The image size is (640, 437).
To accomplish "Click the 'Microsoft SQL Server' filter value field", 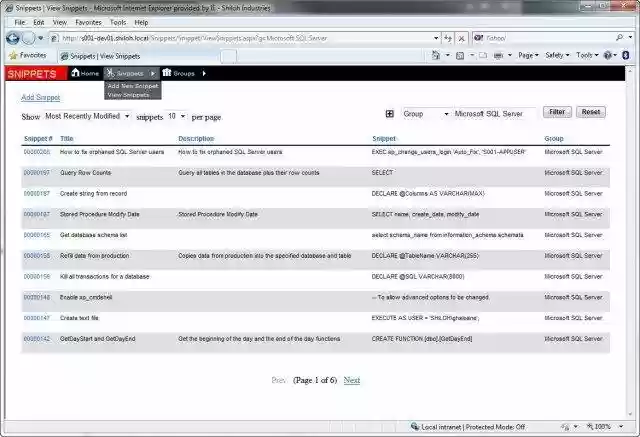I will 495,114.
